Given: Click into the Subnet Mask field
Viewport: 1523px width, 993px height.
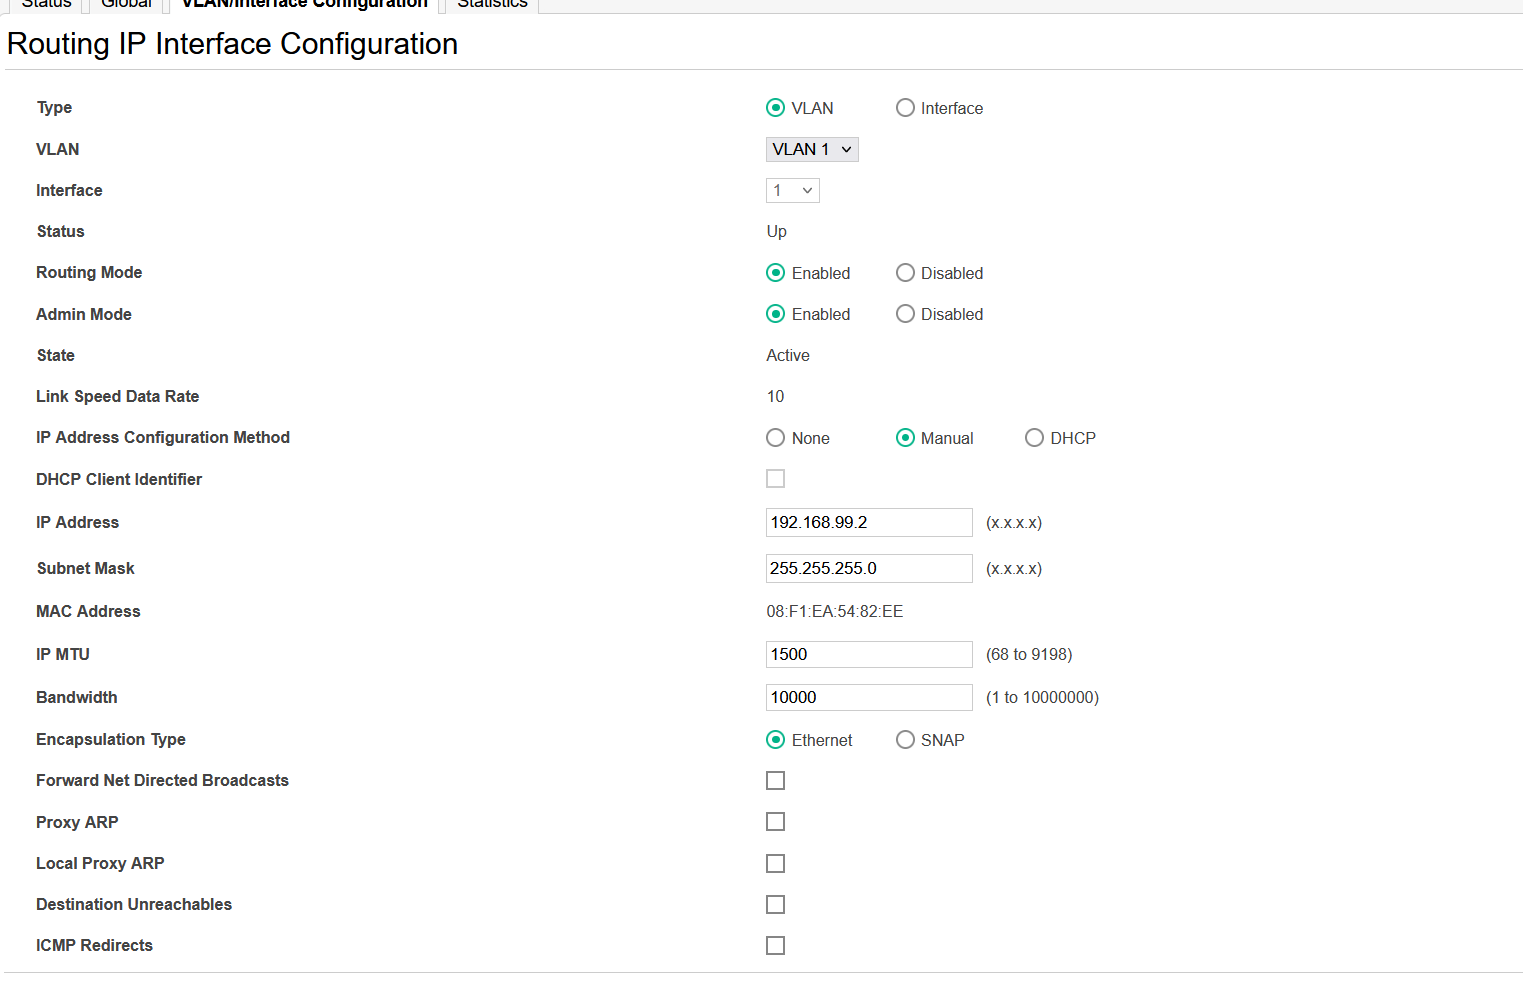Looking at the screenshot, I should [x=868, y=568].
